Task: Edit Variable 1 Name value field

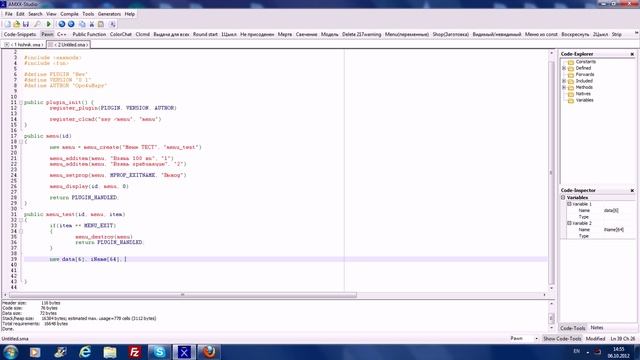Action: tap(618, 211)
